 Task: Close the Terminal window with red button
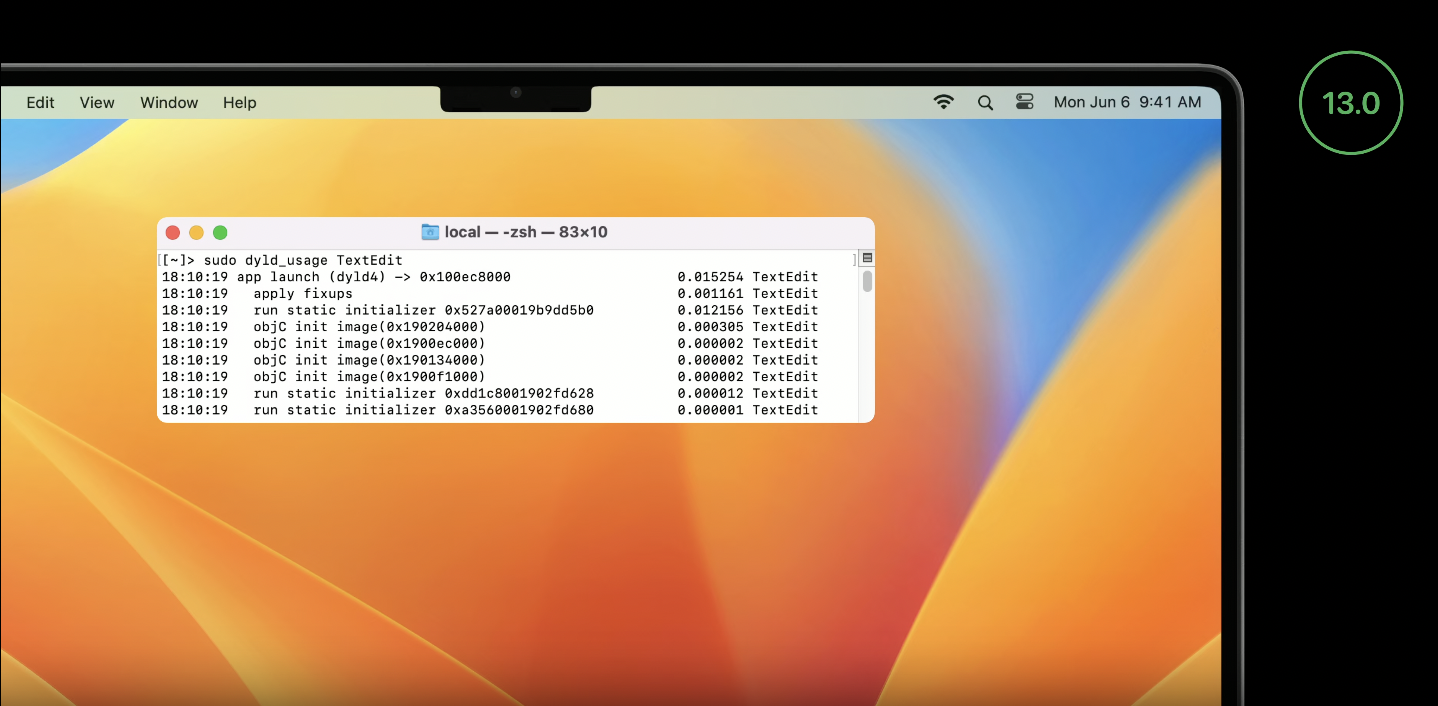[172, 232]
